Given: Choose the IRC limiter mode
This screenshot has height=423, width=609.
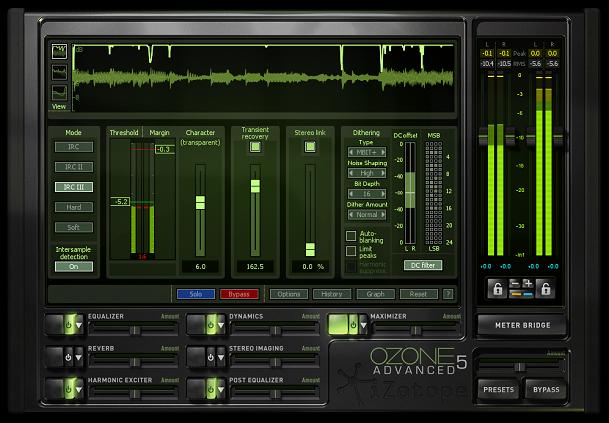Looking at the screenshot, I should click(x=74, y=147).
